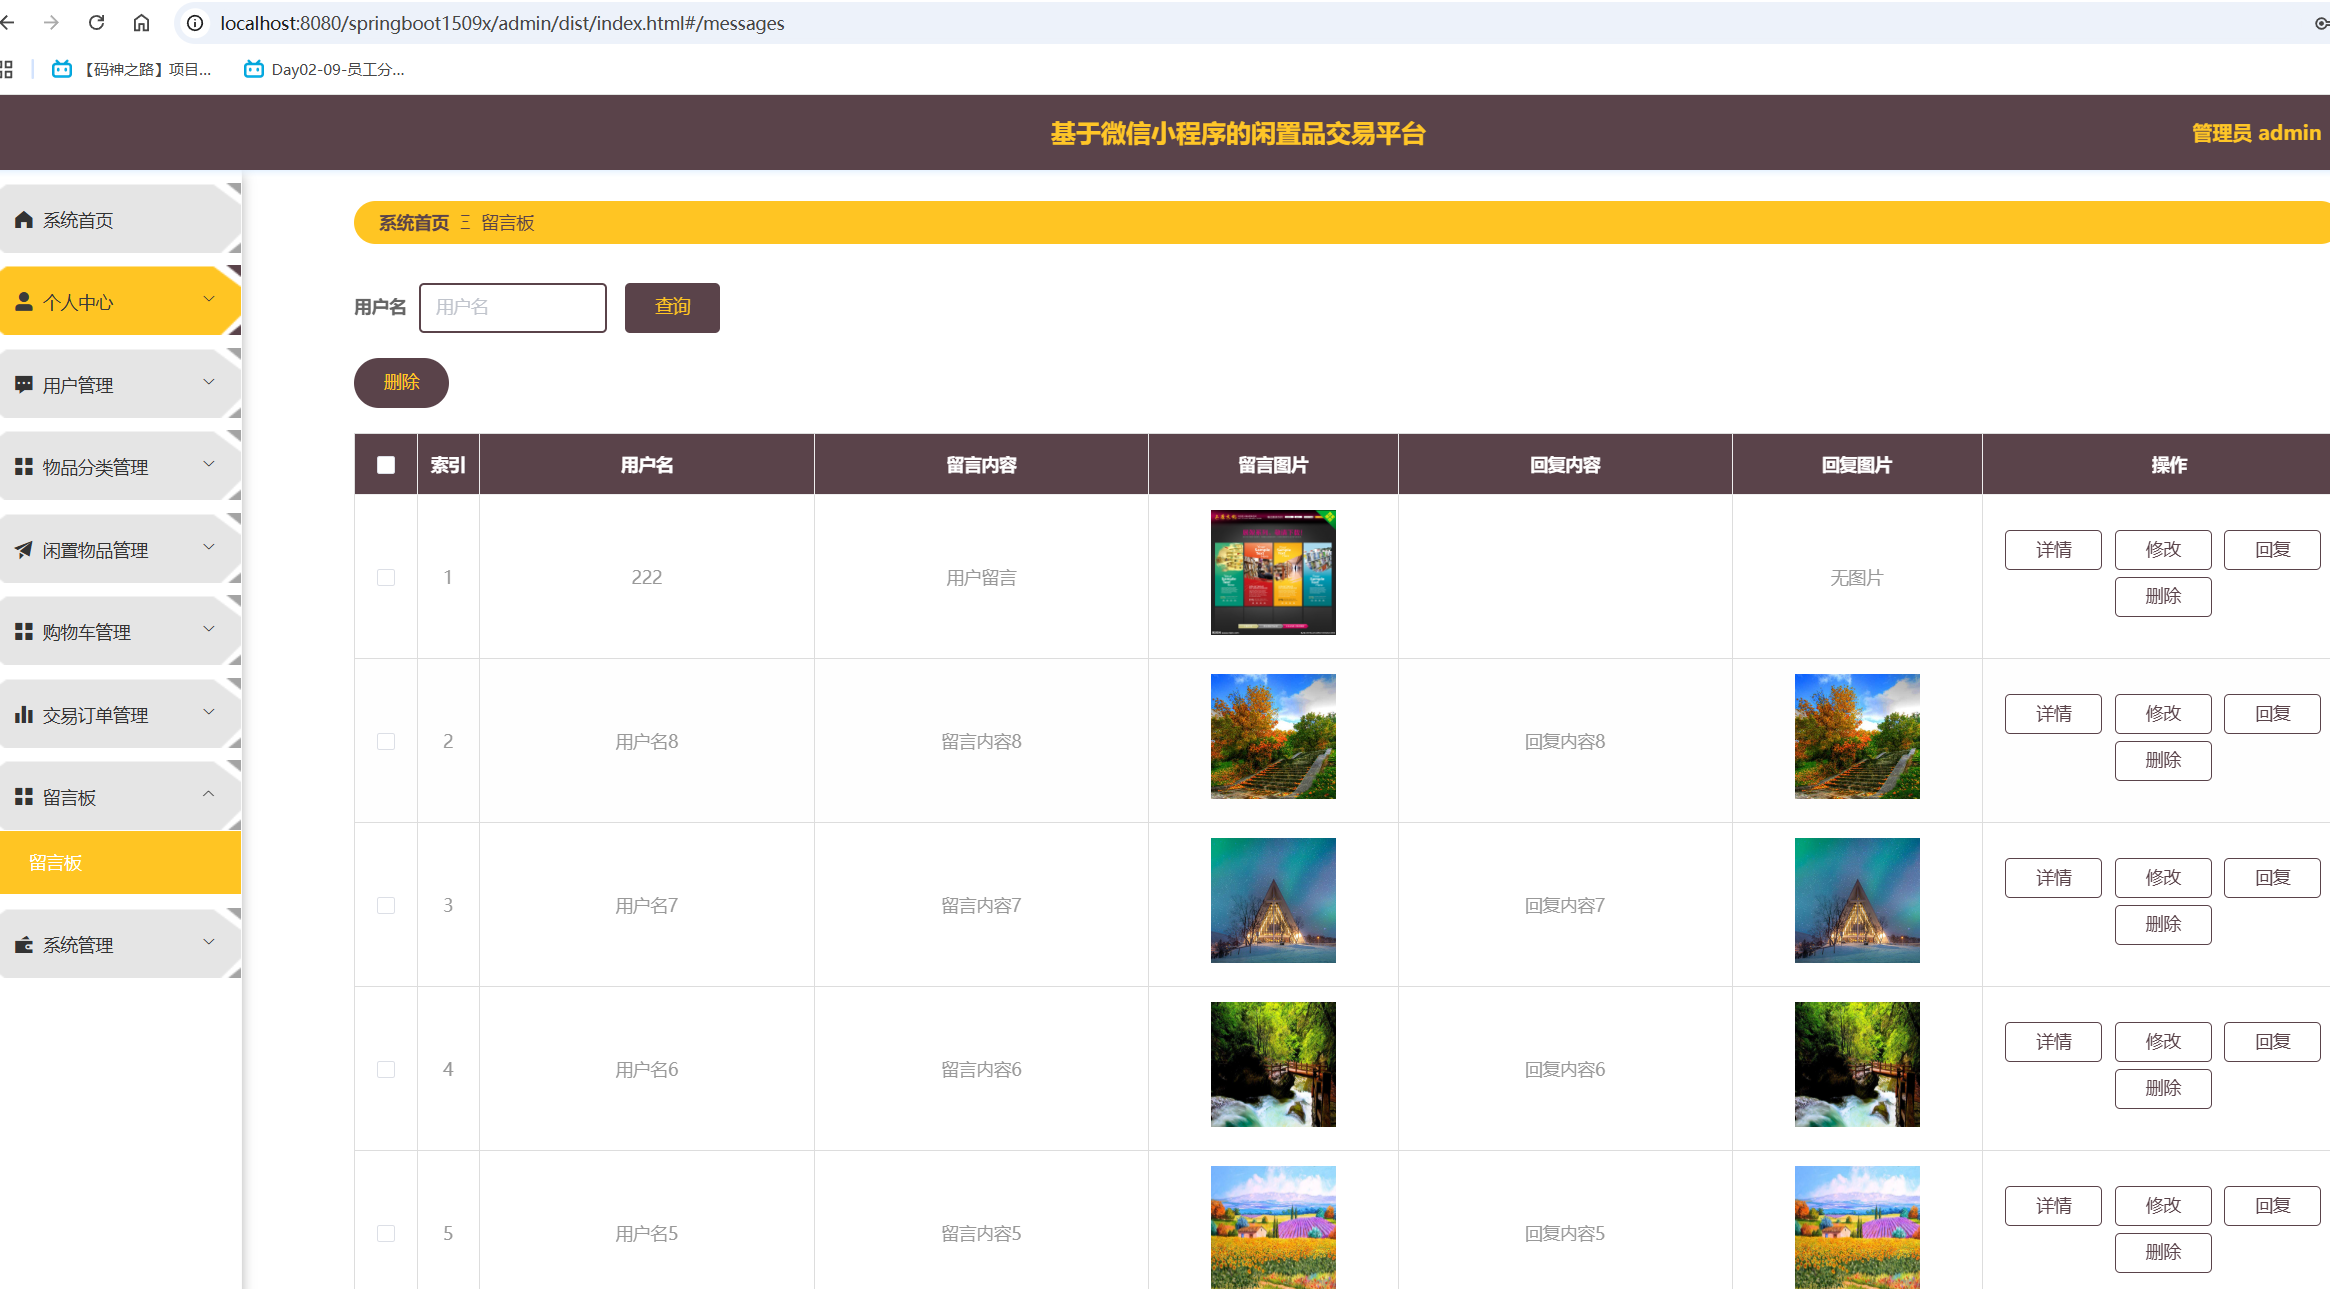Check the checkbox for row index 1
Viewport: 2330px width, 1289px height.
click(x=385, y=577)
